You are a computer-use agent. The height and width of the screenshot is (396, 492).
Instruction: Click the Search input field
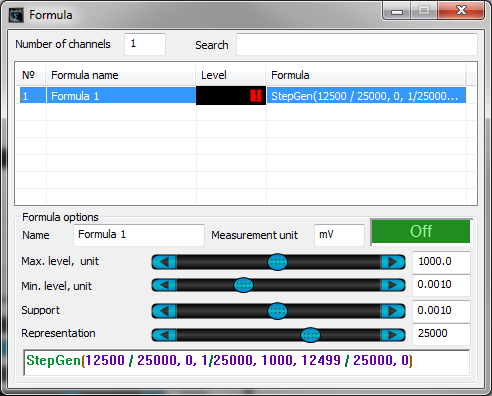tap(357, 44)
